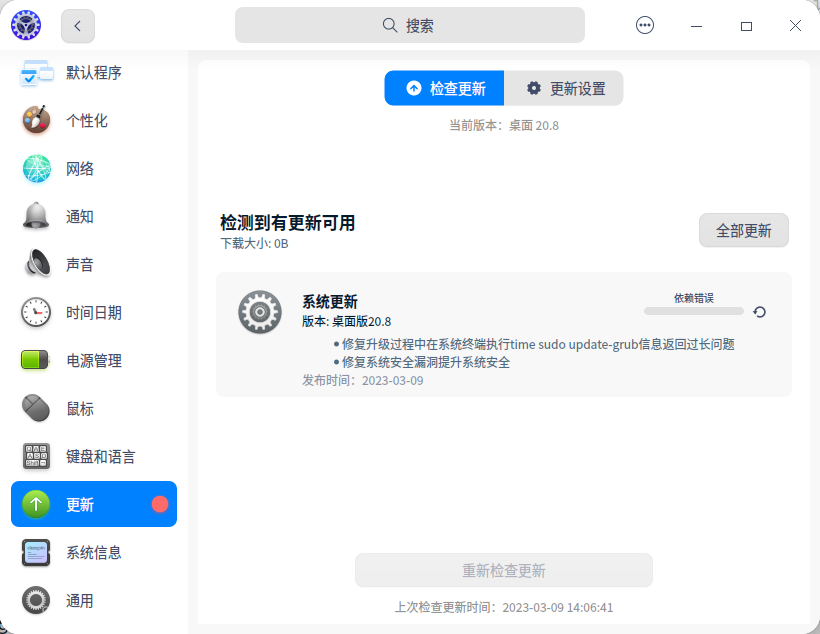Click the 鼠标 mouse icon
The image size is (820, 634).
coord(36,408)
